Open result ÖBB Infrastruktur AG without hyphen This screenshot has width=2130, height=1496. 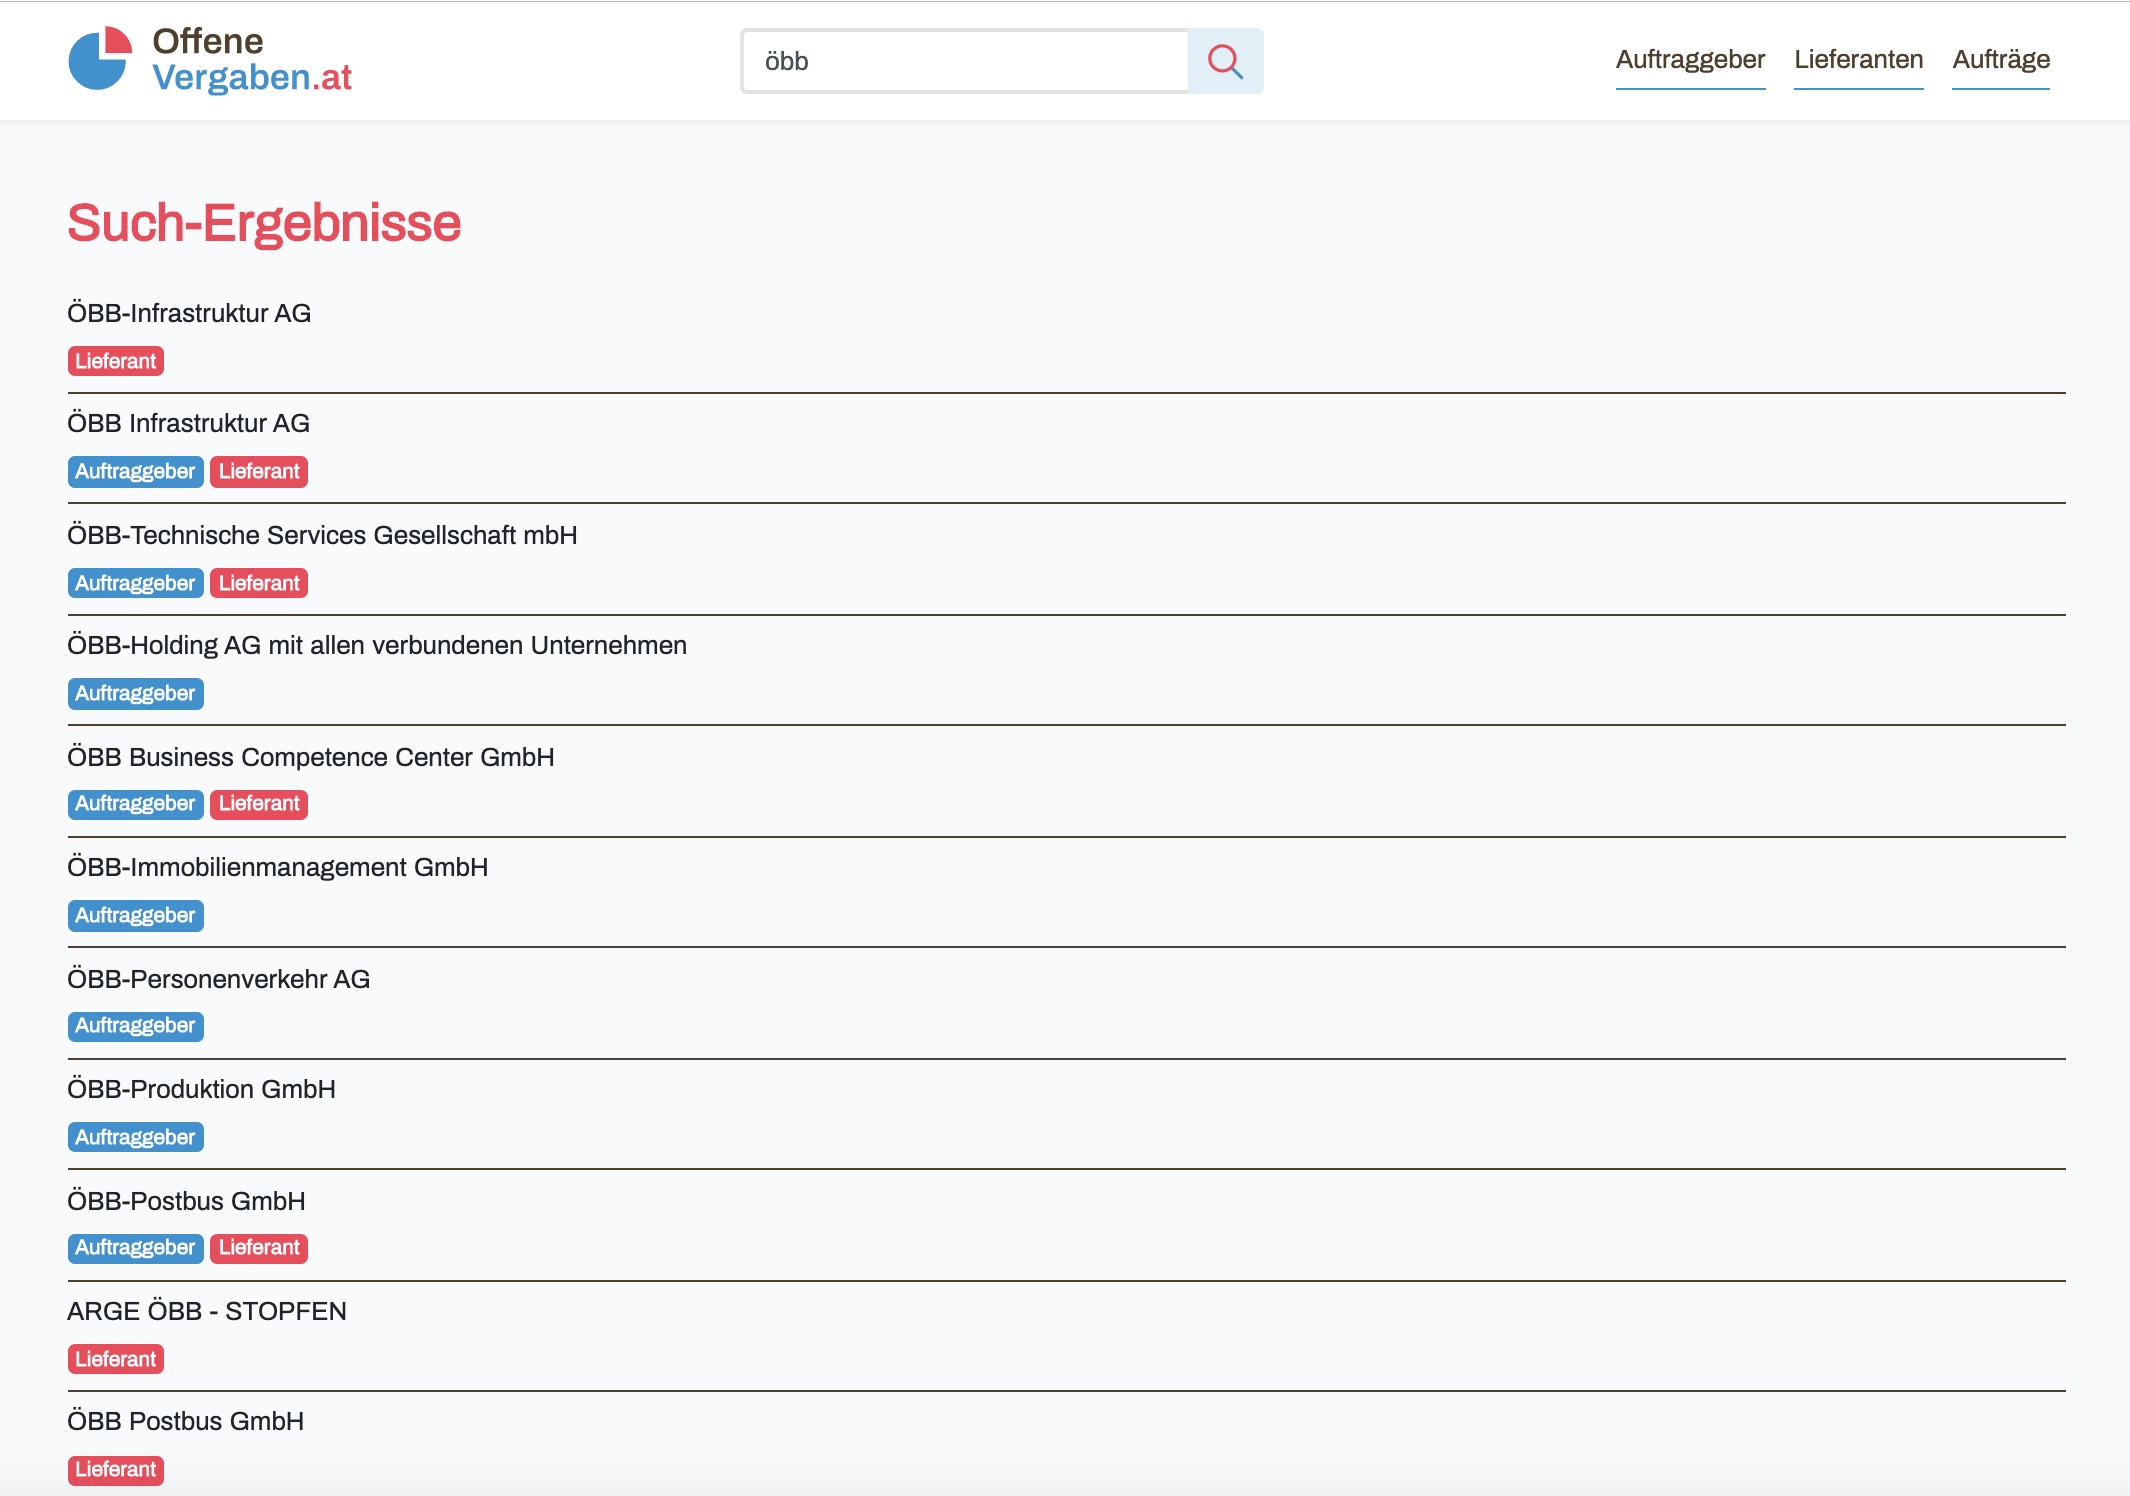tap(188, 423)
